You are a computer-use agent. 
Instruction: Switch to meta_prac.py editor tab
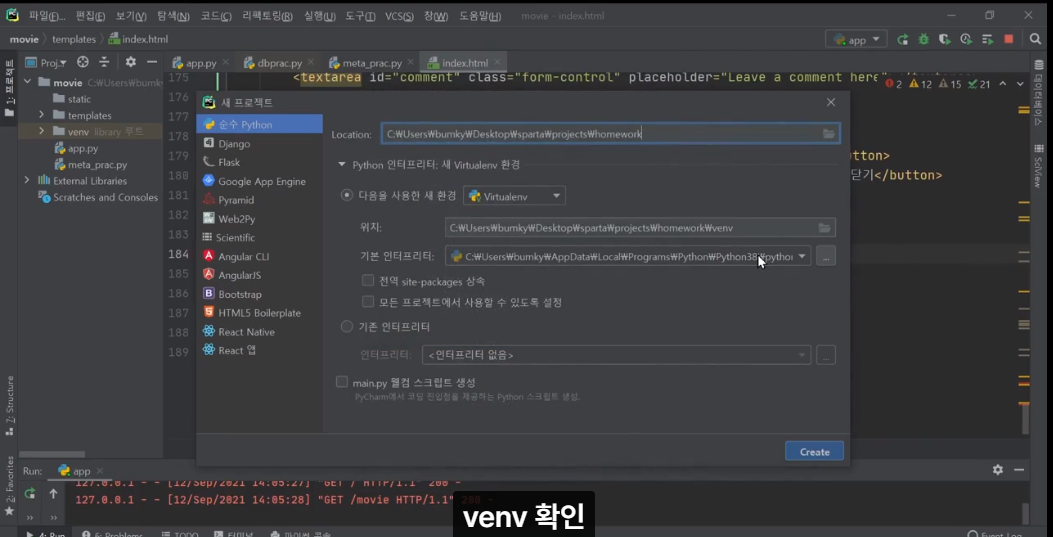tap(371, 63)
